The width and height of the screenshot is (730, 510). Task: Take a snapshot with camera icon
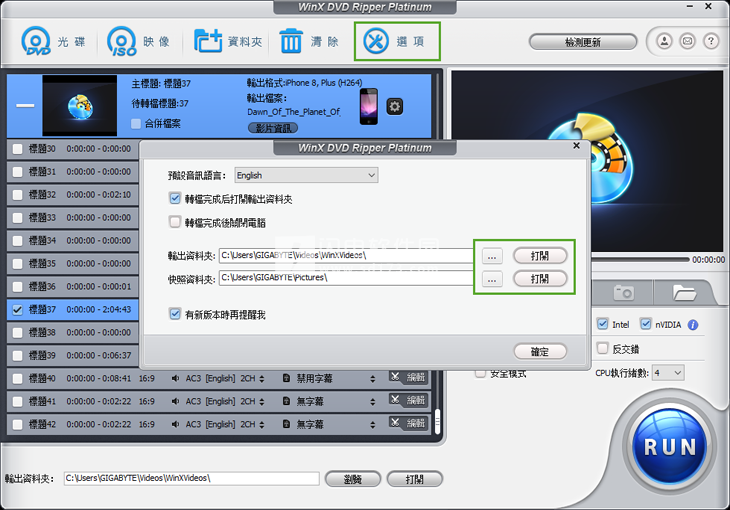(623, 293)
